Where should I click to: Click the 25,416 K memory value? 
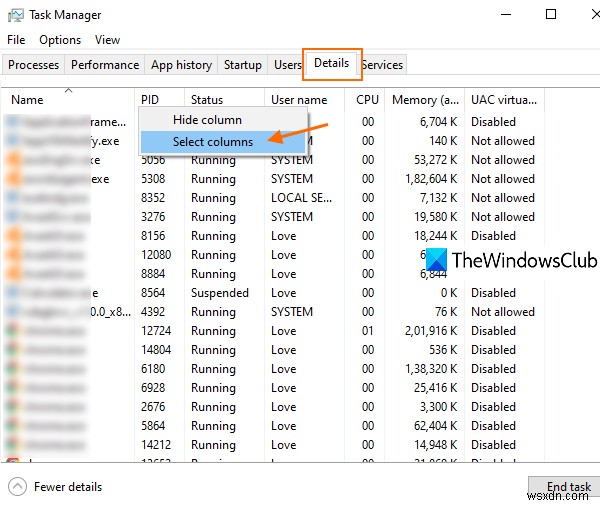coord(436,388)
